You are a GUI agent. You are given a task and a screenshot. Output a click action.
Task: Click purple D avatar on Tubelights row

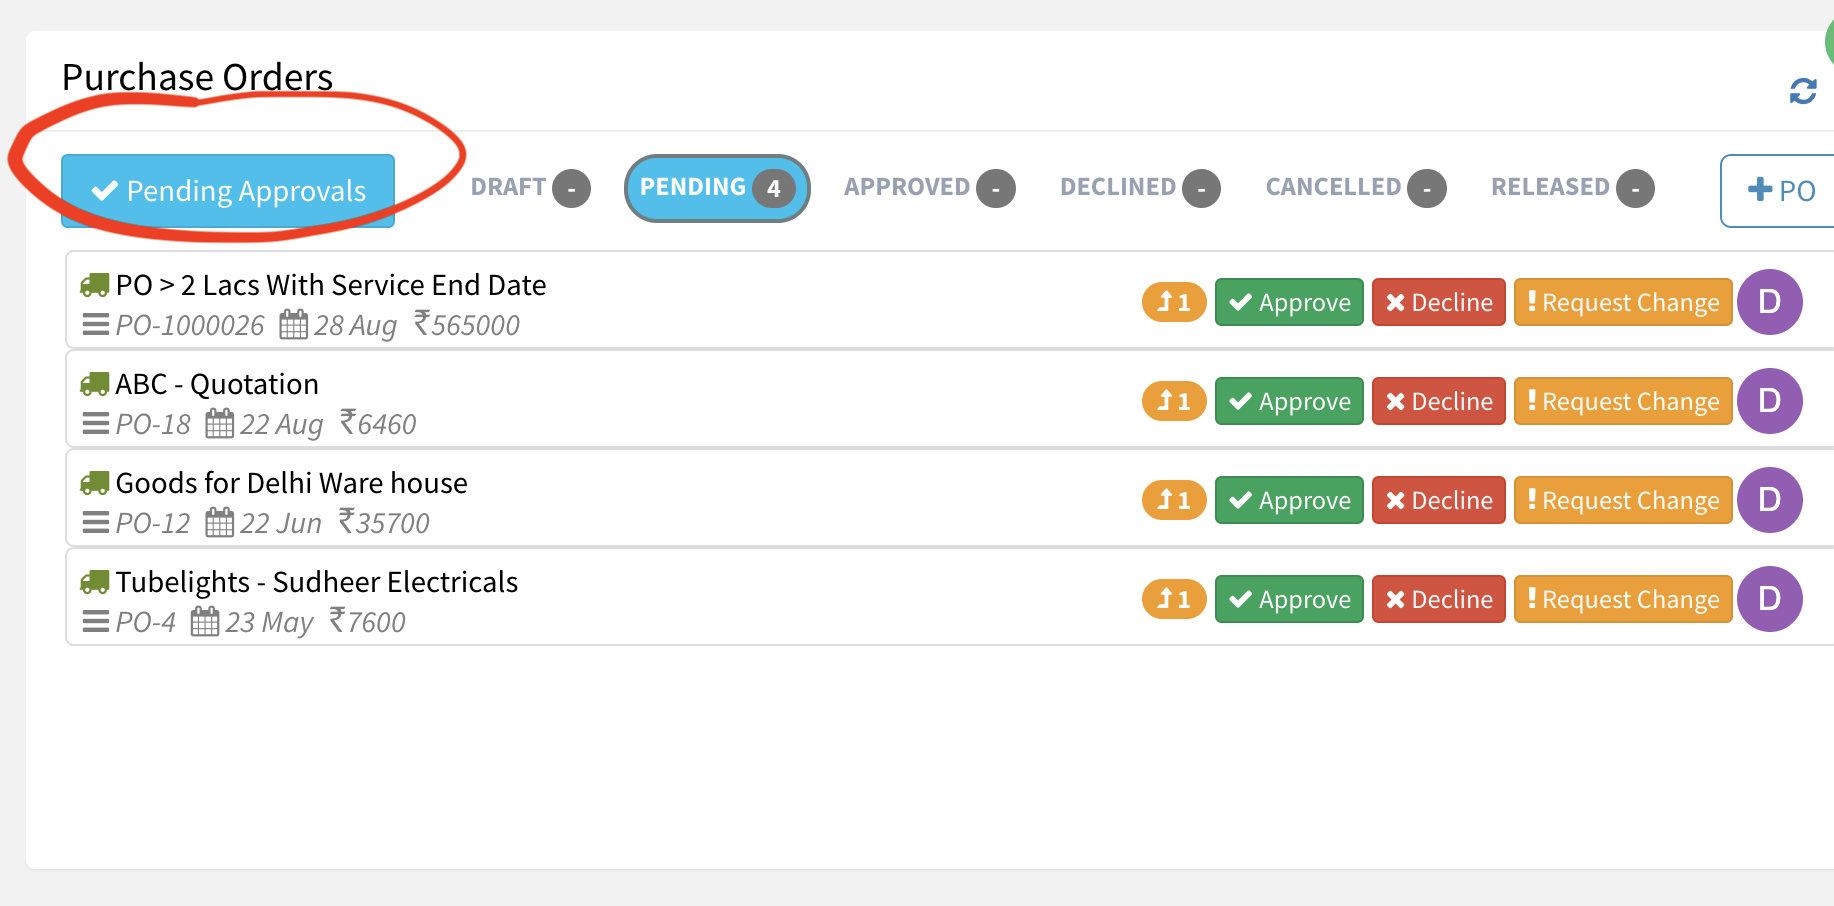1769,599
